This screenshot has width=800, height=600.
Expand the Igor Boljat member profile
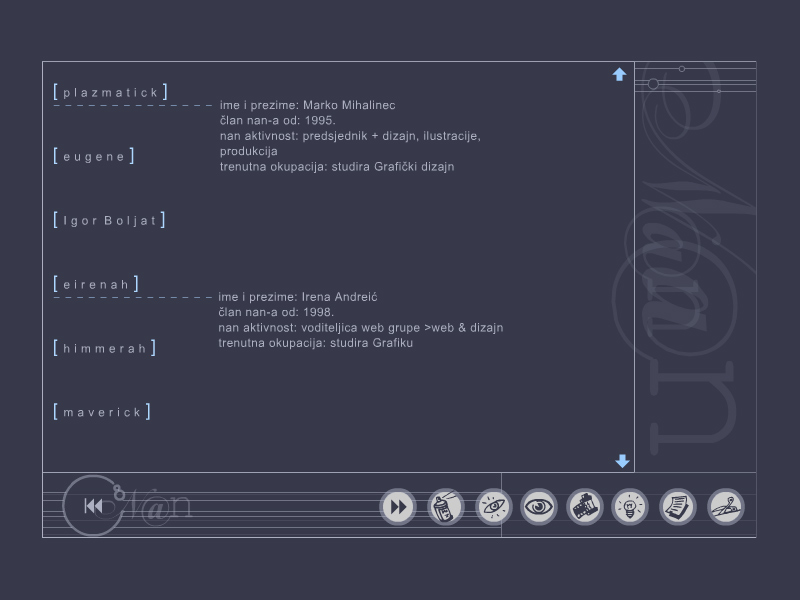[x=109, y=220]
